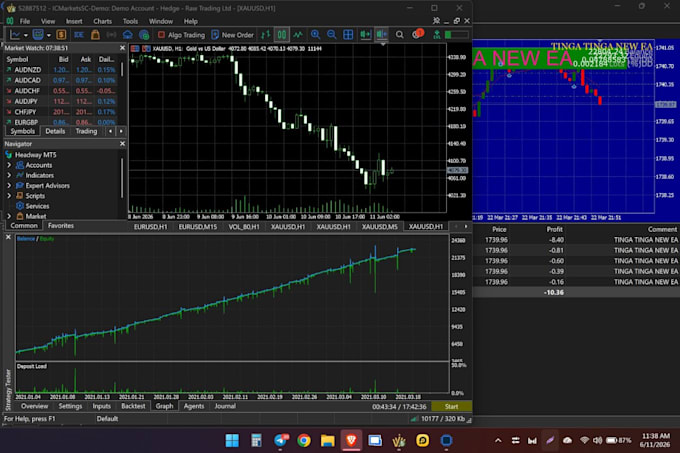Open Strategy Tester Agents tab
This screenshot has width=680, height=453.
[x=193, y=406]
